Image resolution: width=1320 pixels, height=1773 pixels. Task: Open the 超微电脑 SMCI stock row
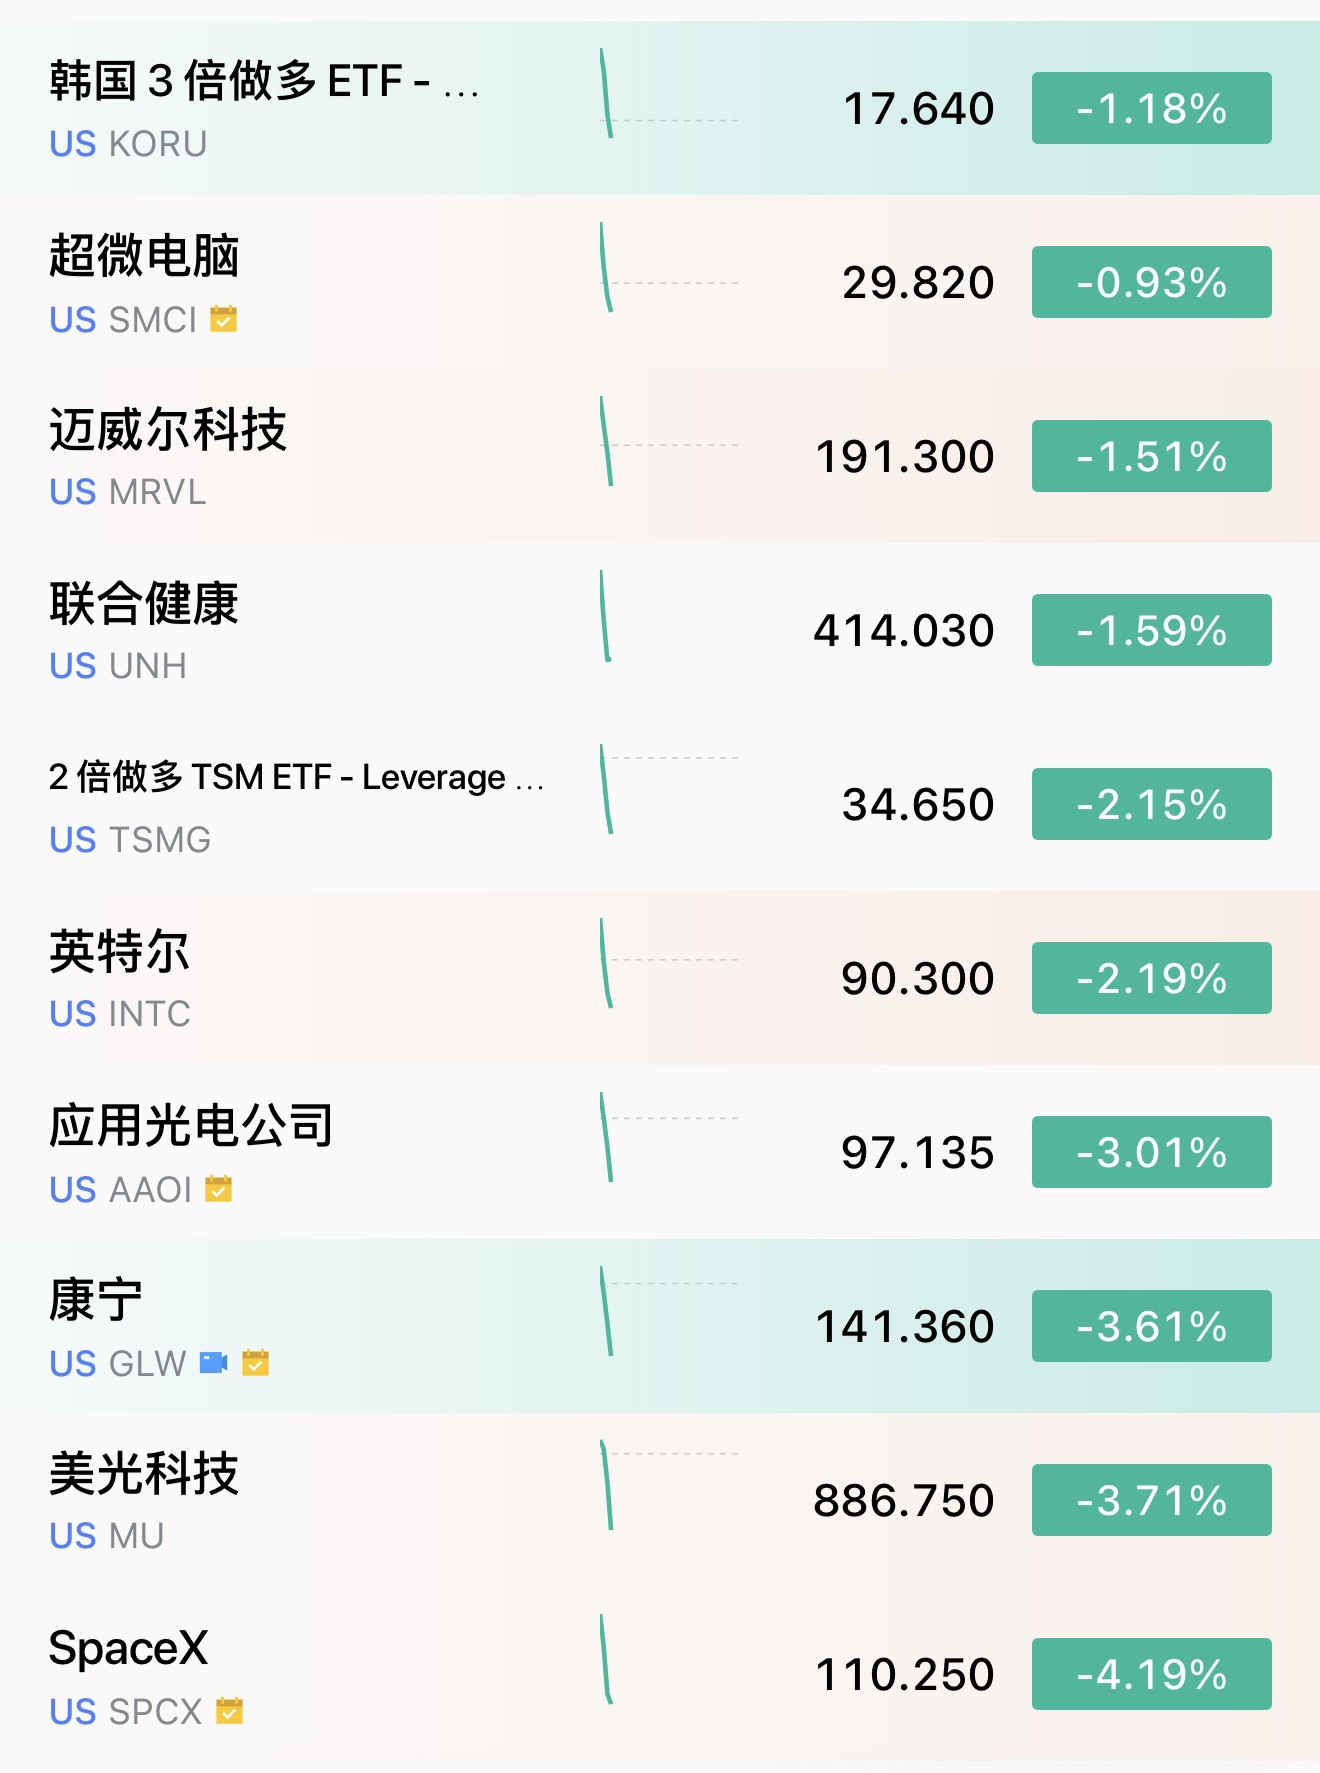[660, 282]
